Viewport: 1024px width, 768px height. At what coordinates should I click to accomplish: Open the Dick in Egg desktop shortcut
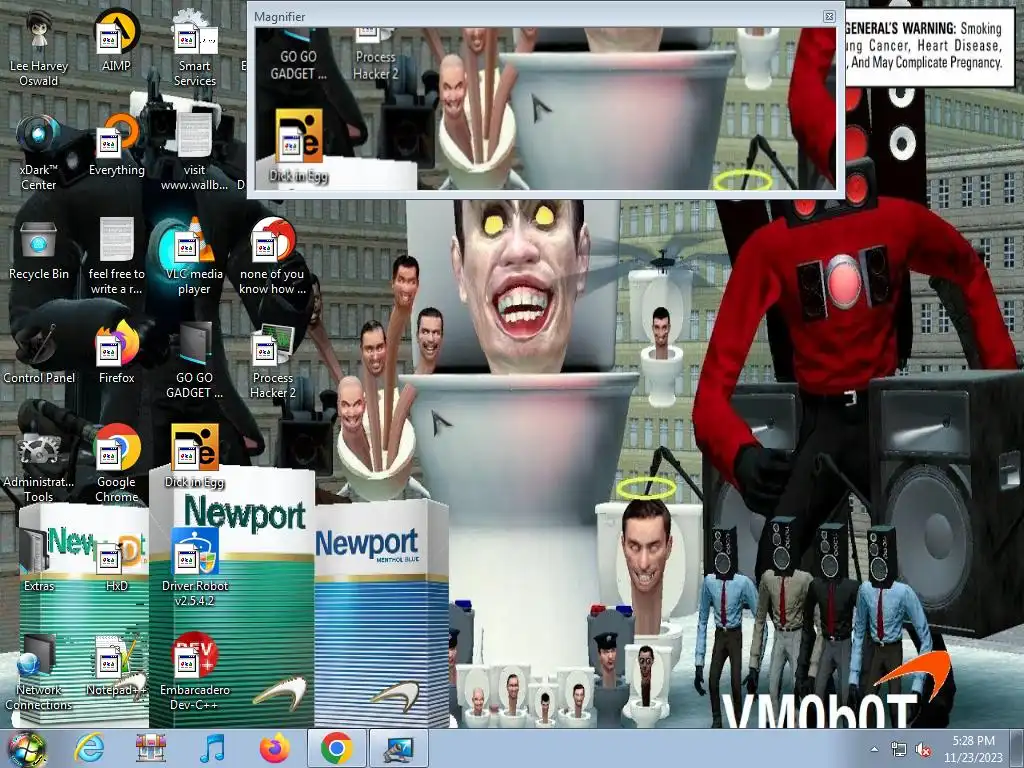coord(195,458)
